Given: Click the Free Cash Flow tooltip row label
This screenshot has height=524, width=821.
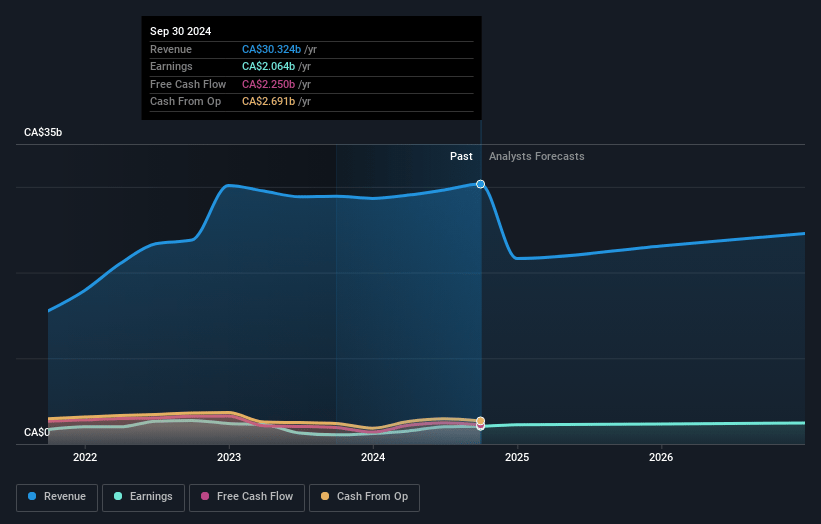Looking at the screenshot, I should [188, 84].
